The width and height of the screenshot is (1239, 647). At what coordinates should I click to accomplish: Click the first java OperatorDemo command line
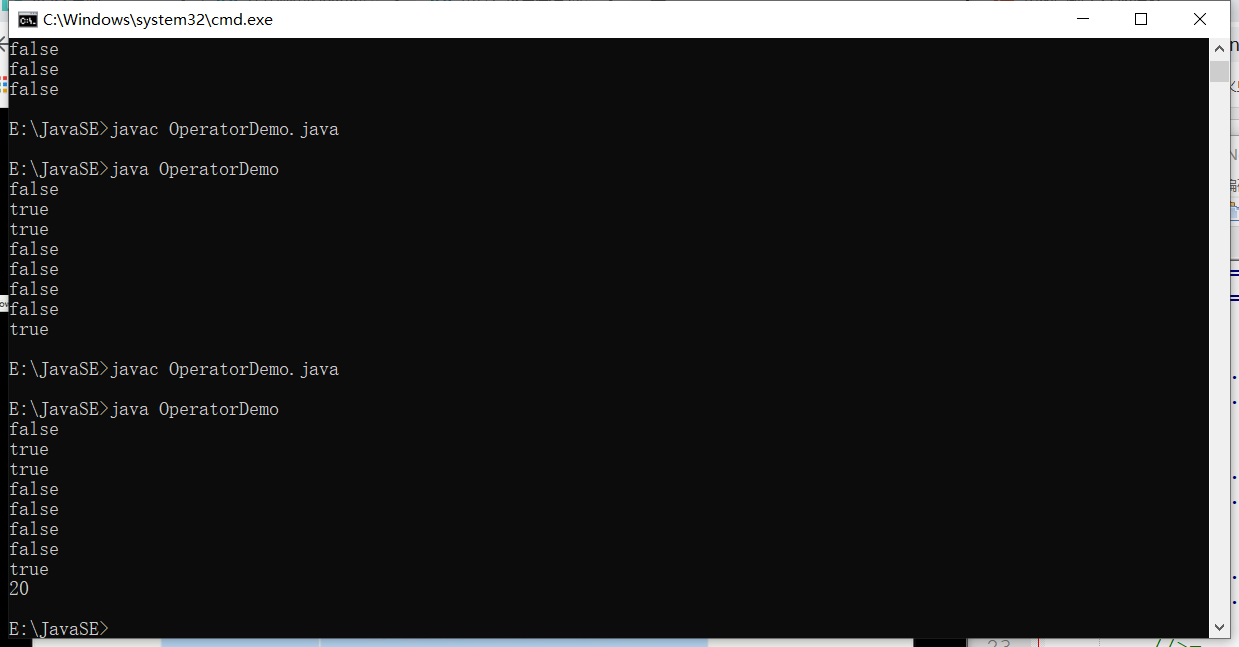tap(144, 169)
